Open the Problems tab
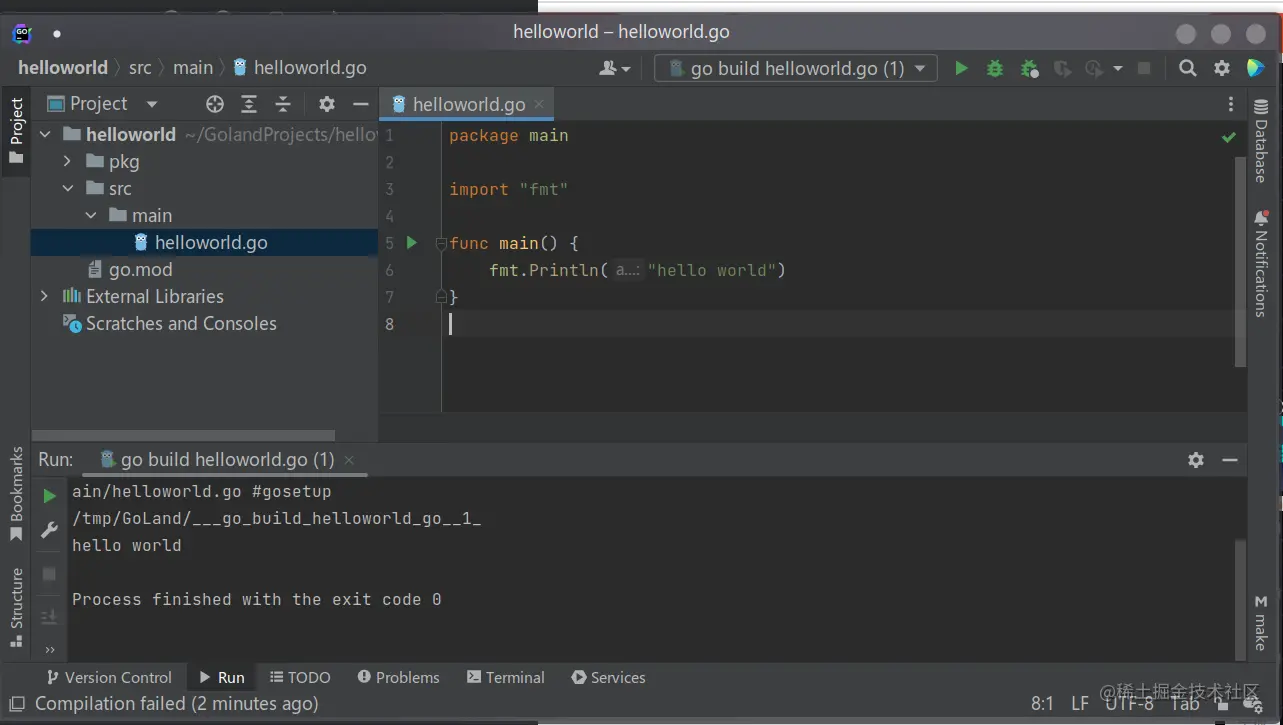The width and height of the screenshot is (1283, 725). [x=398, y=677]
